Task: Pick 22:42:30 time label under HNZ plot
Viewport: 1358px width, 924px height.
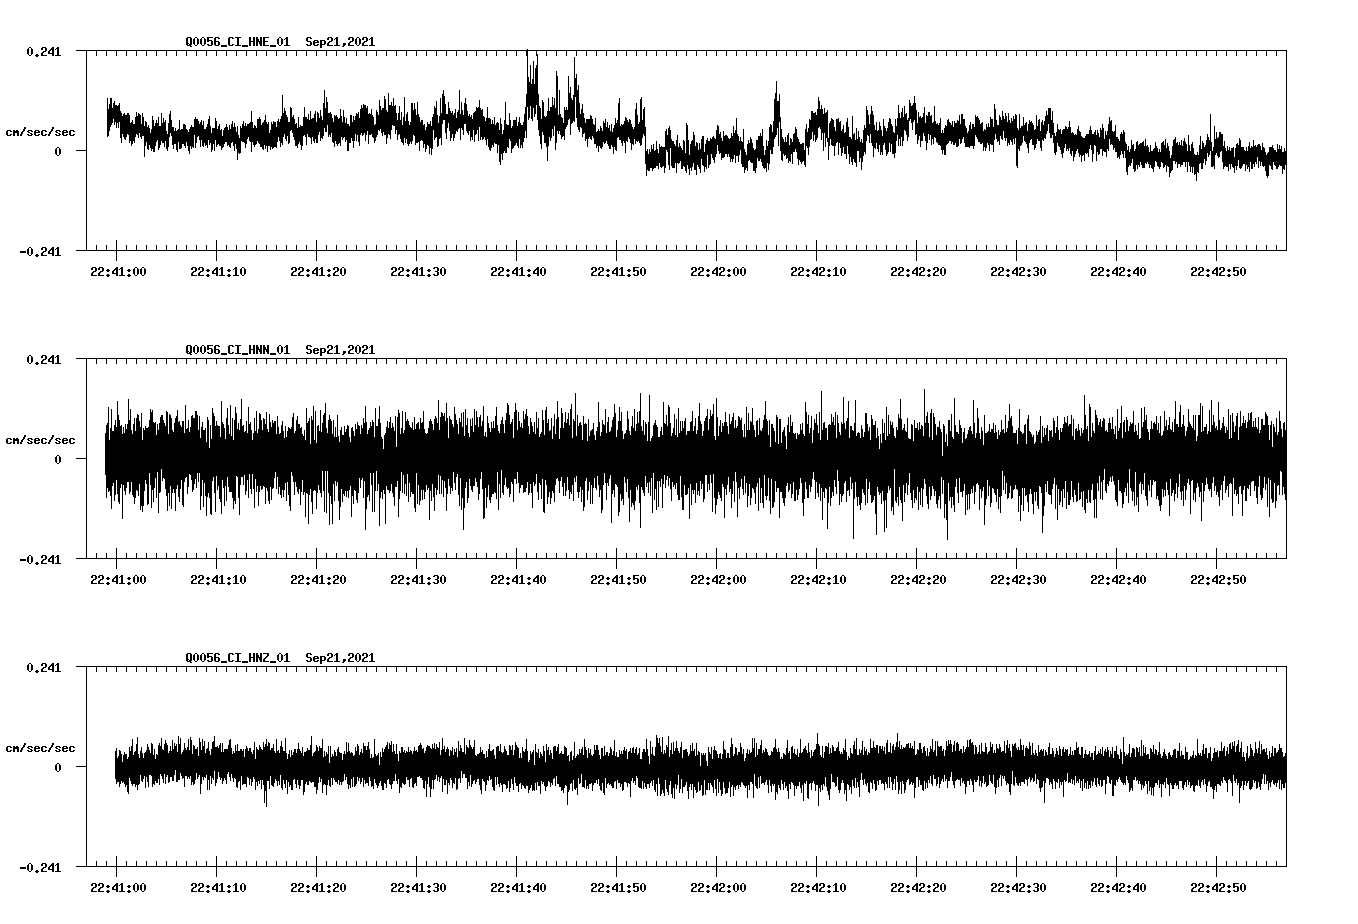Action: pyautogui.click(x=1018, y=887)
